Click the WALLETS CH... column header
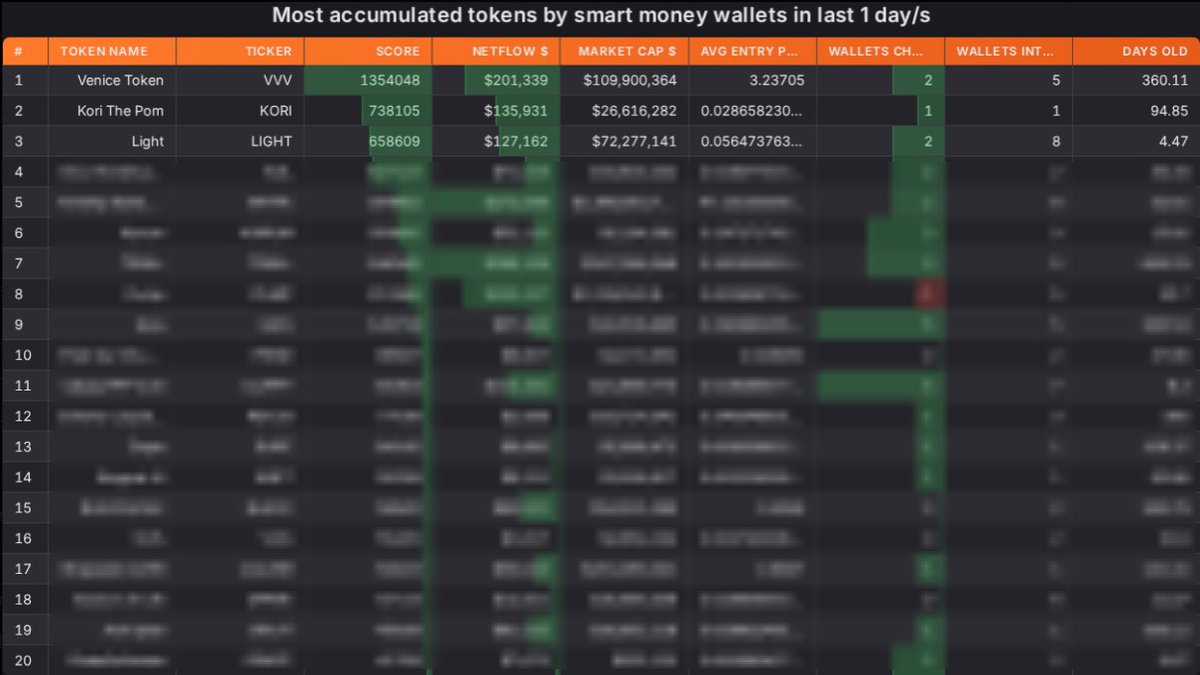The height and width of the screenshot is (675, 1200). (x=880, y=51)
